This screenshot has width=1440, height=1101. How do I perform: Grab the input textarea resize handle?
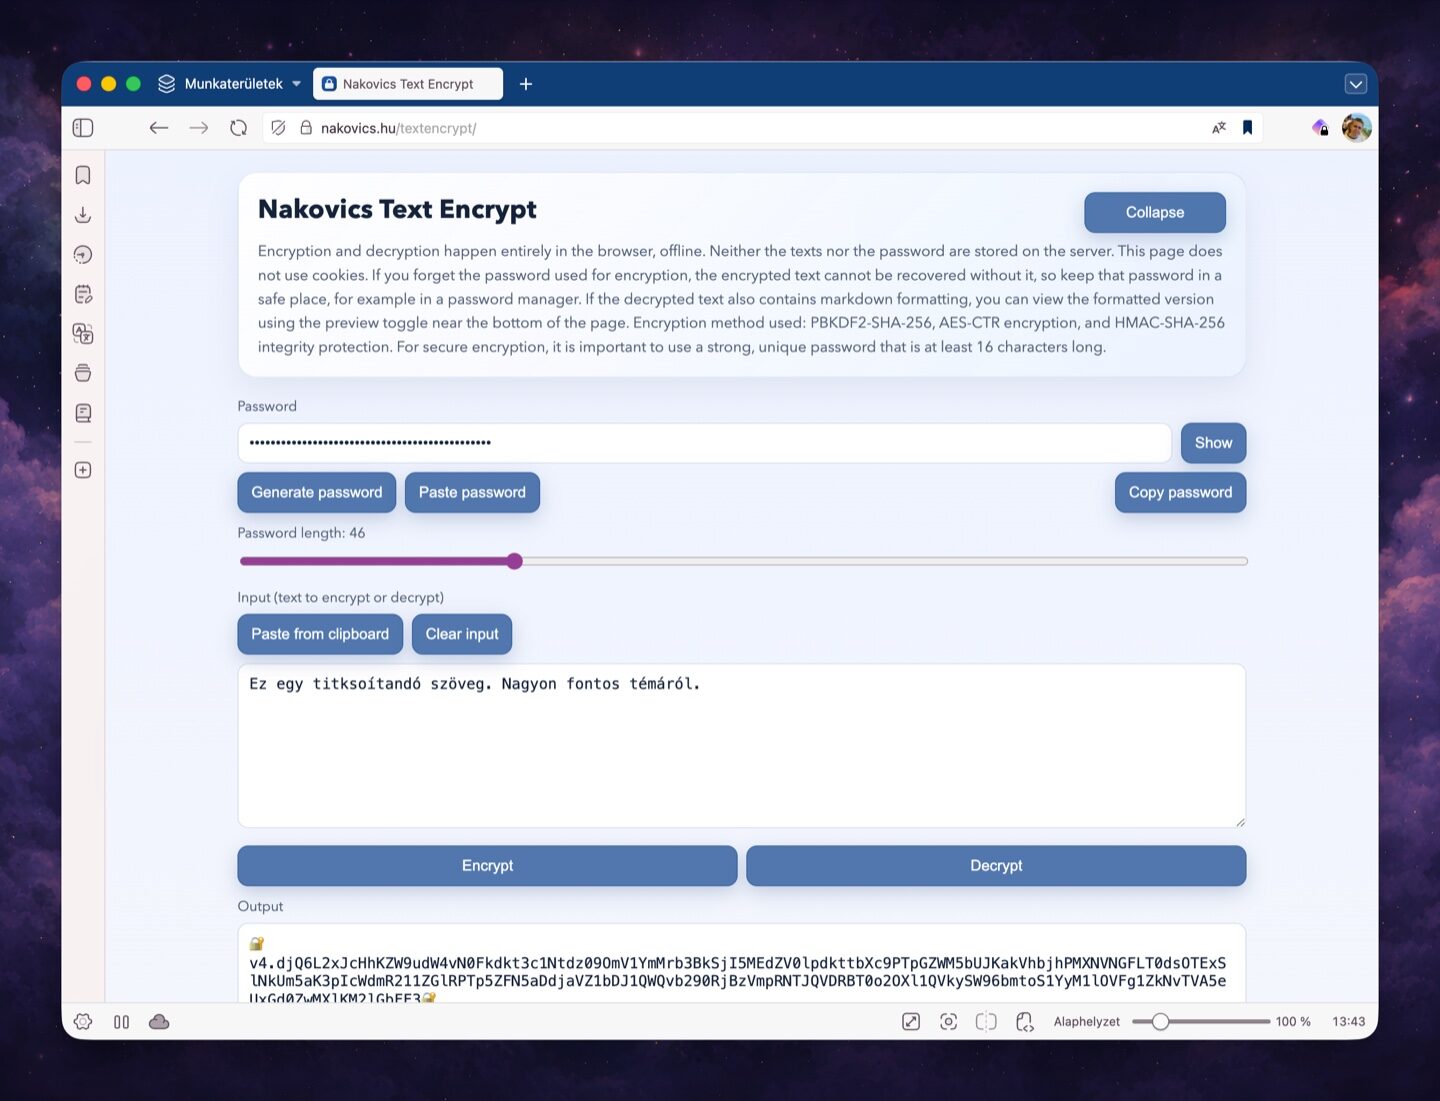1239,821
